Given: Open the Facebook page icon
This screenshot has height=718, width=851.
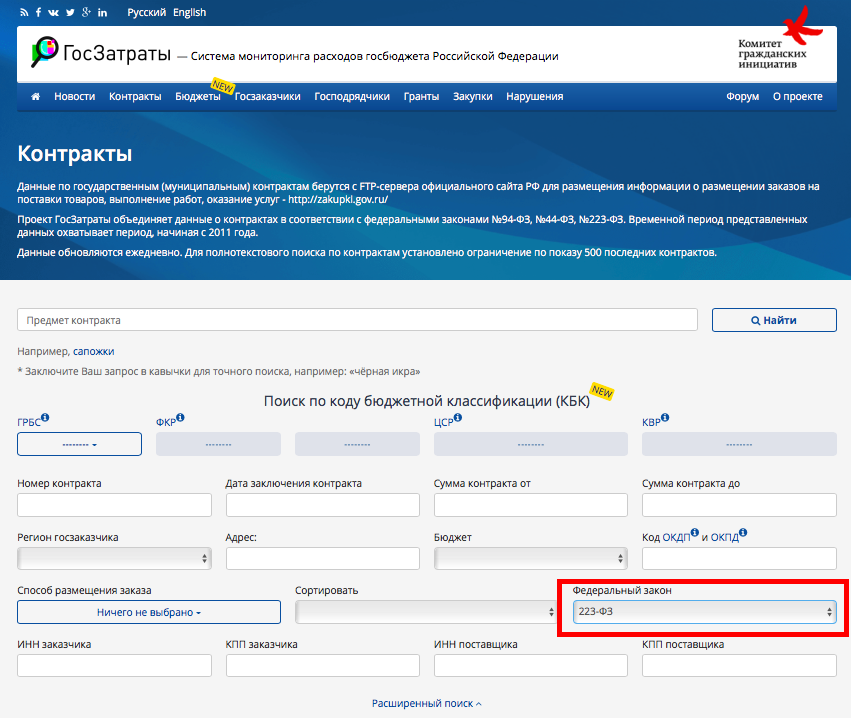Looking at the screenshot, I should tap(38, 12).
